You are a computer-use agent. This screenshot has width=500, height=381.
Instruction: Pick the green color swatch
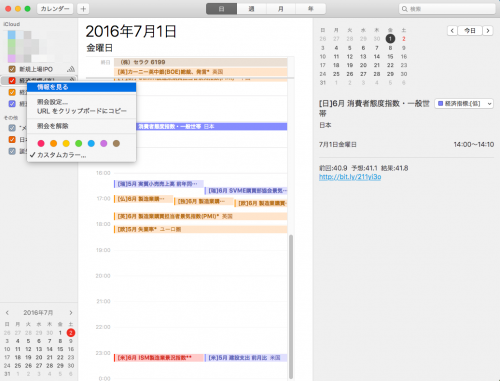coord(79,143)
